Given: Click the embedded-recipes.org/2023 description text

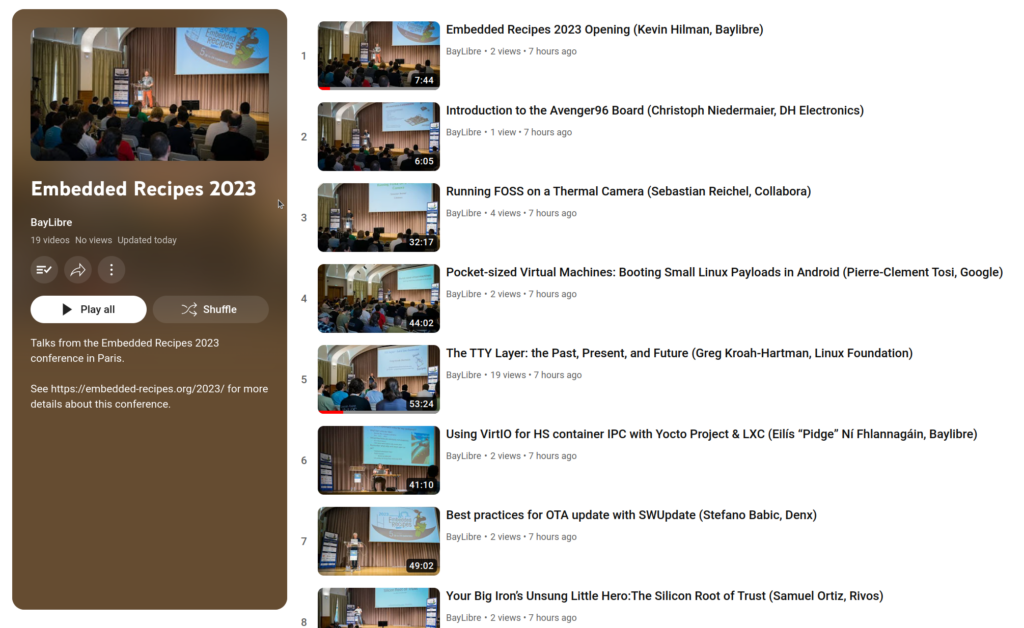Looking at the screenshot, I should coord(149,396).
